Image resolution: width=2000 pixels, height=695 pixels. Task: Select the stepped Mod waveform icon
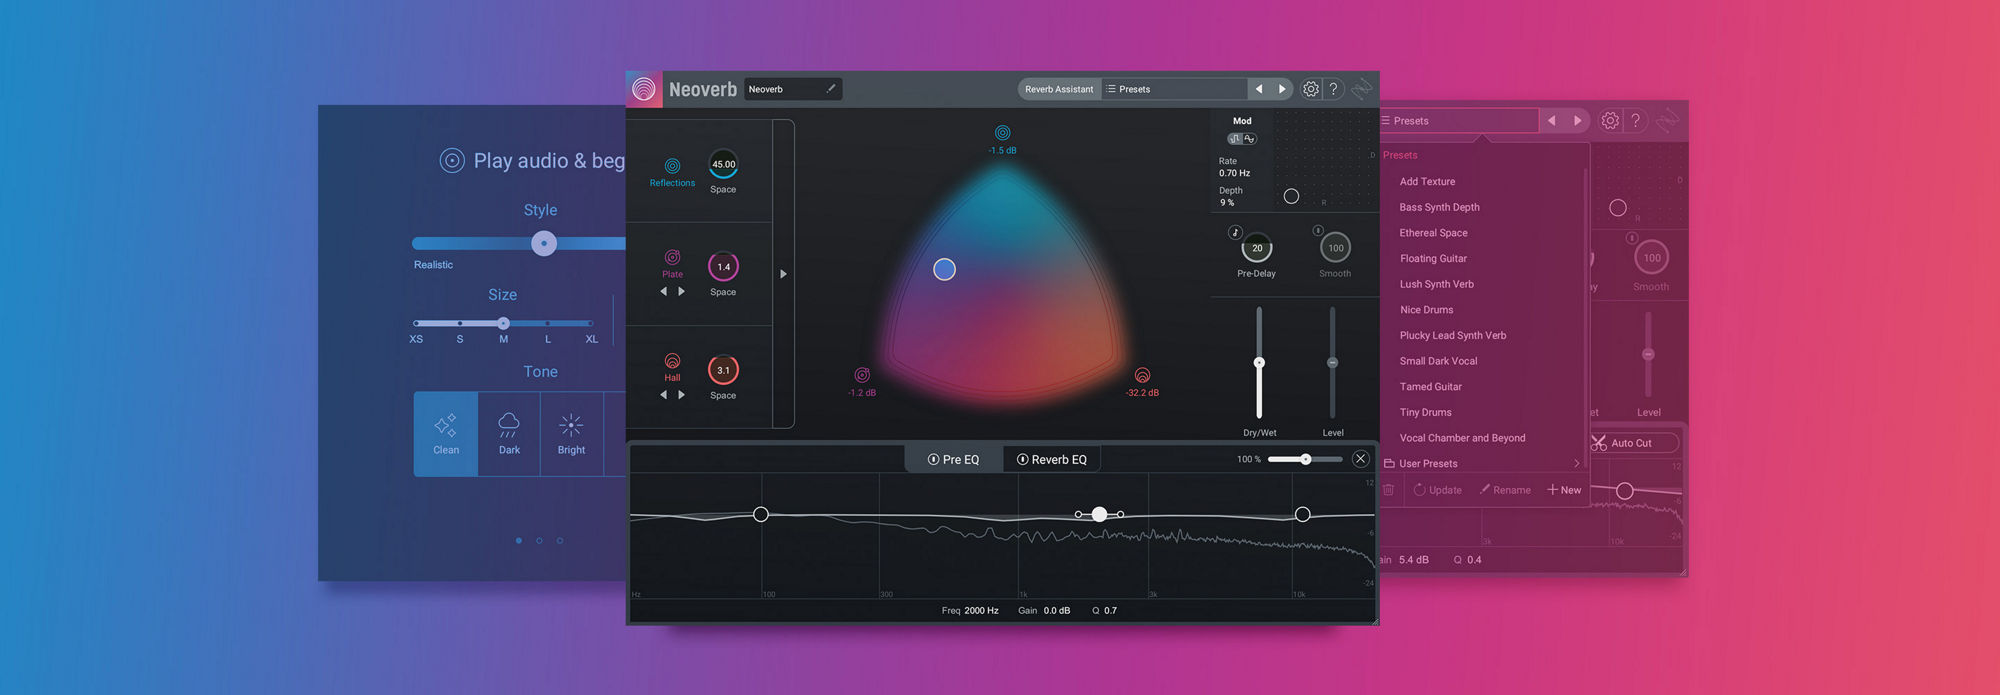tap(1235, 139)
